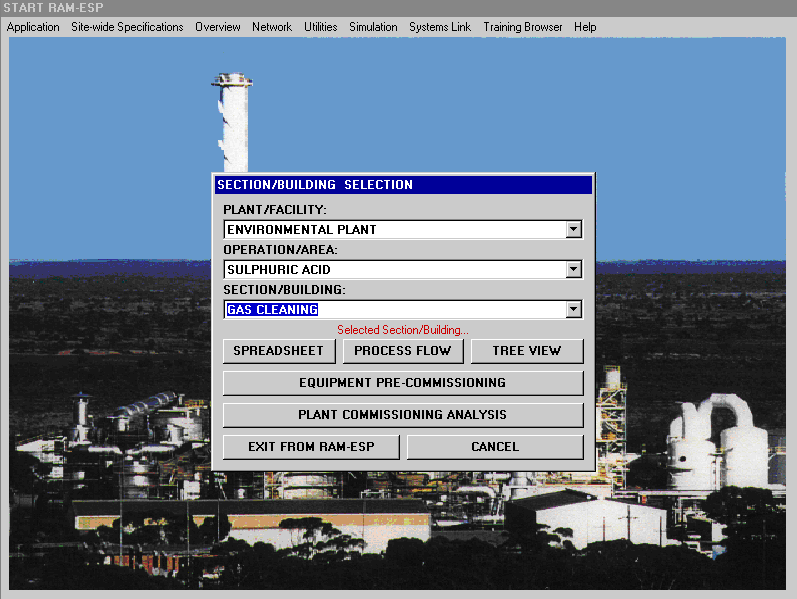Image resolution: width=797 pixels, height=599 pixels.
Task: Click the Section/Building Selection title bar
Action: coord(403,185)
